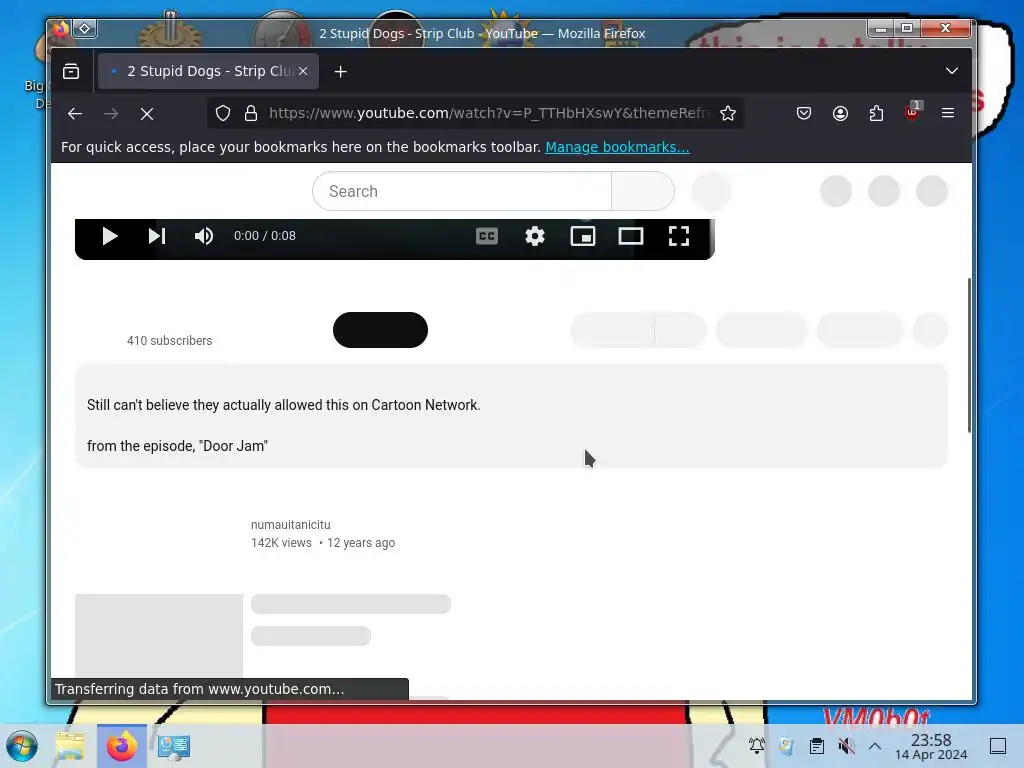Open the related video thumbnail placeholder
The height and width of the screenshot is (768, 1024).
pyautogui.click(x=159, y=635)
